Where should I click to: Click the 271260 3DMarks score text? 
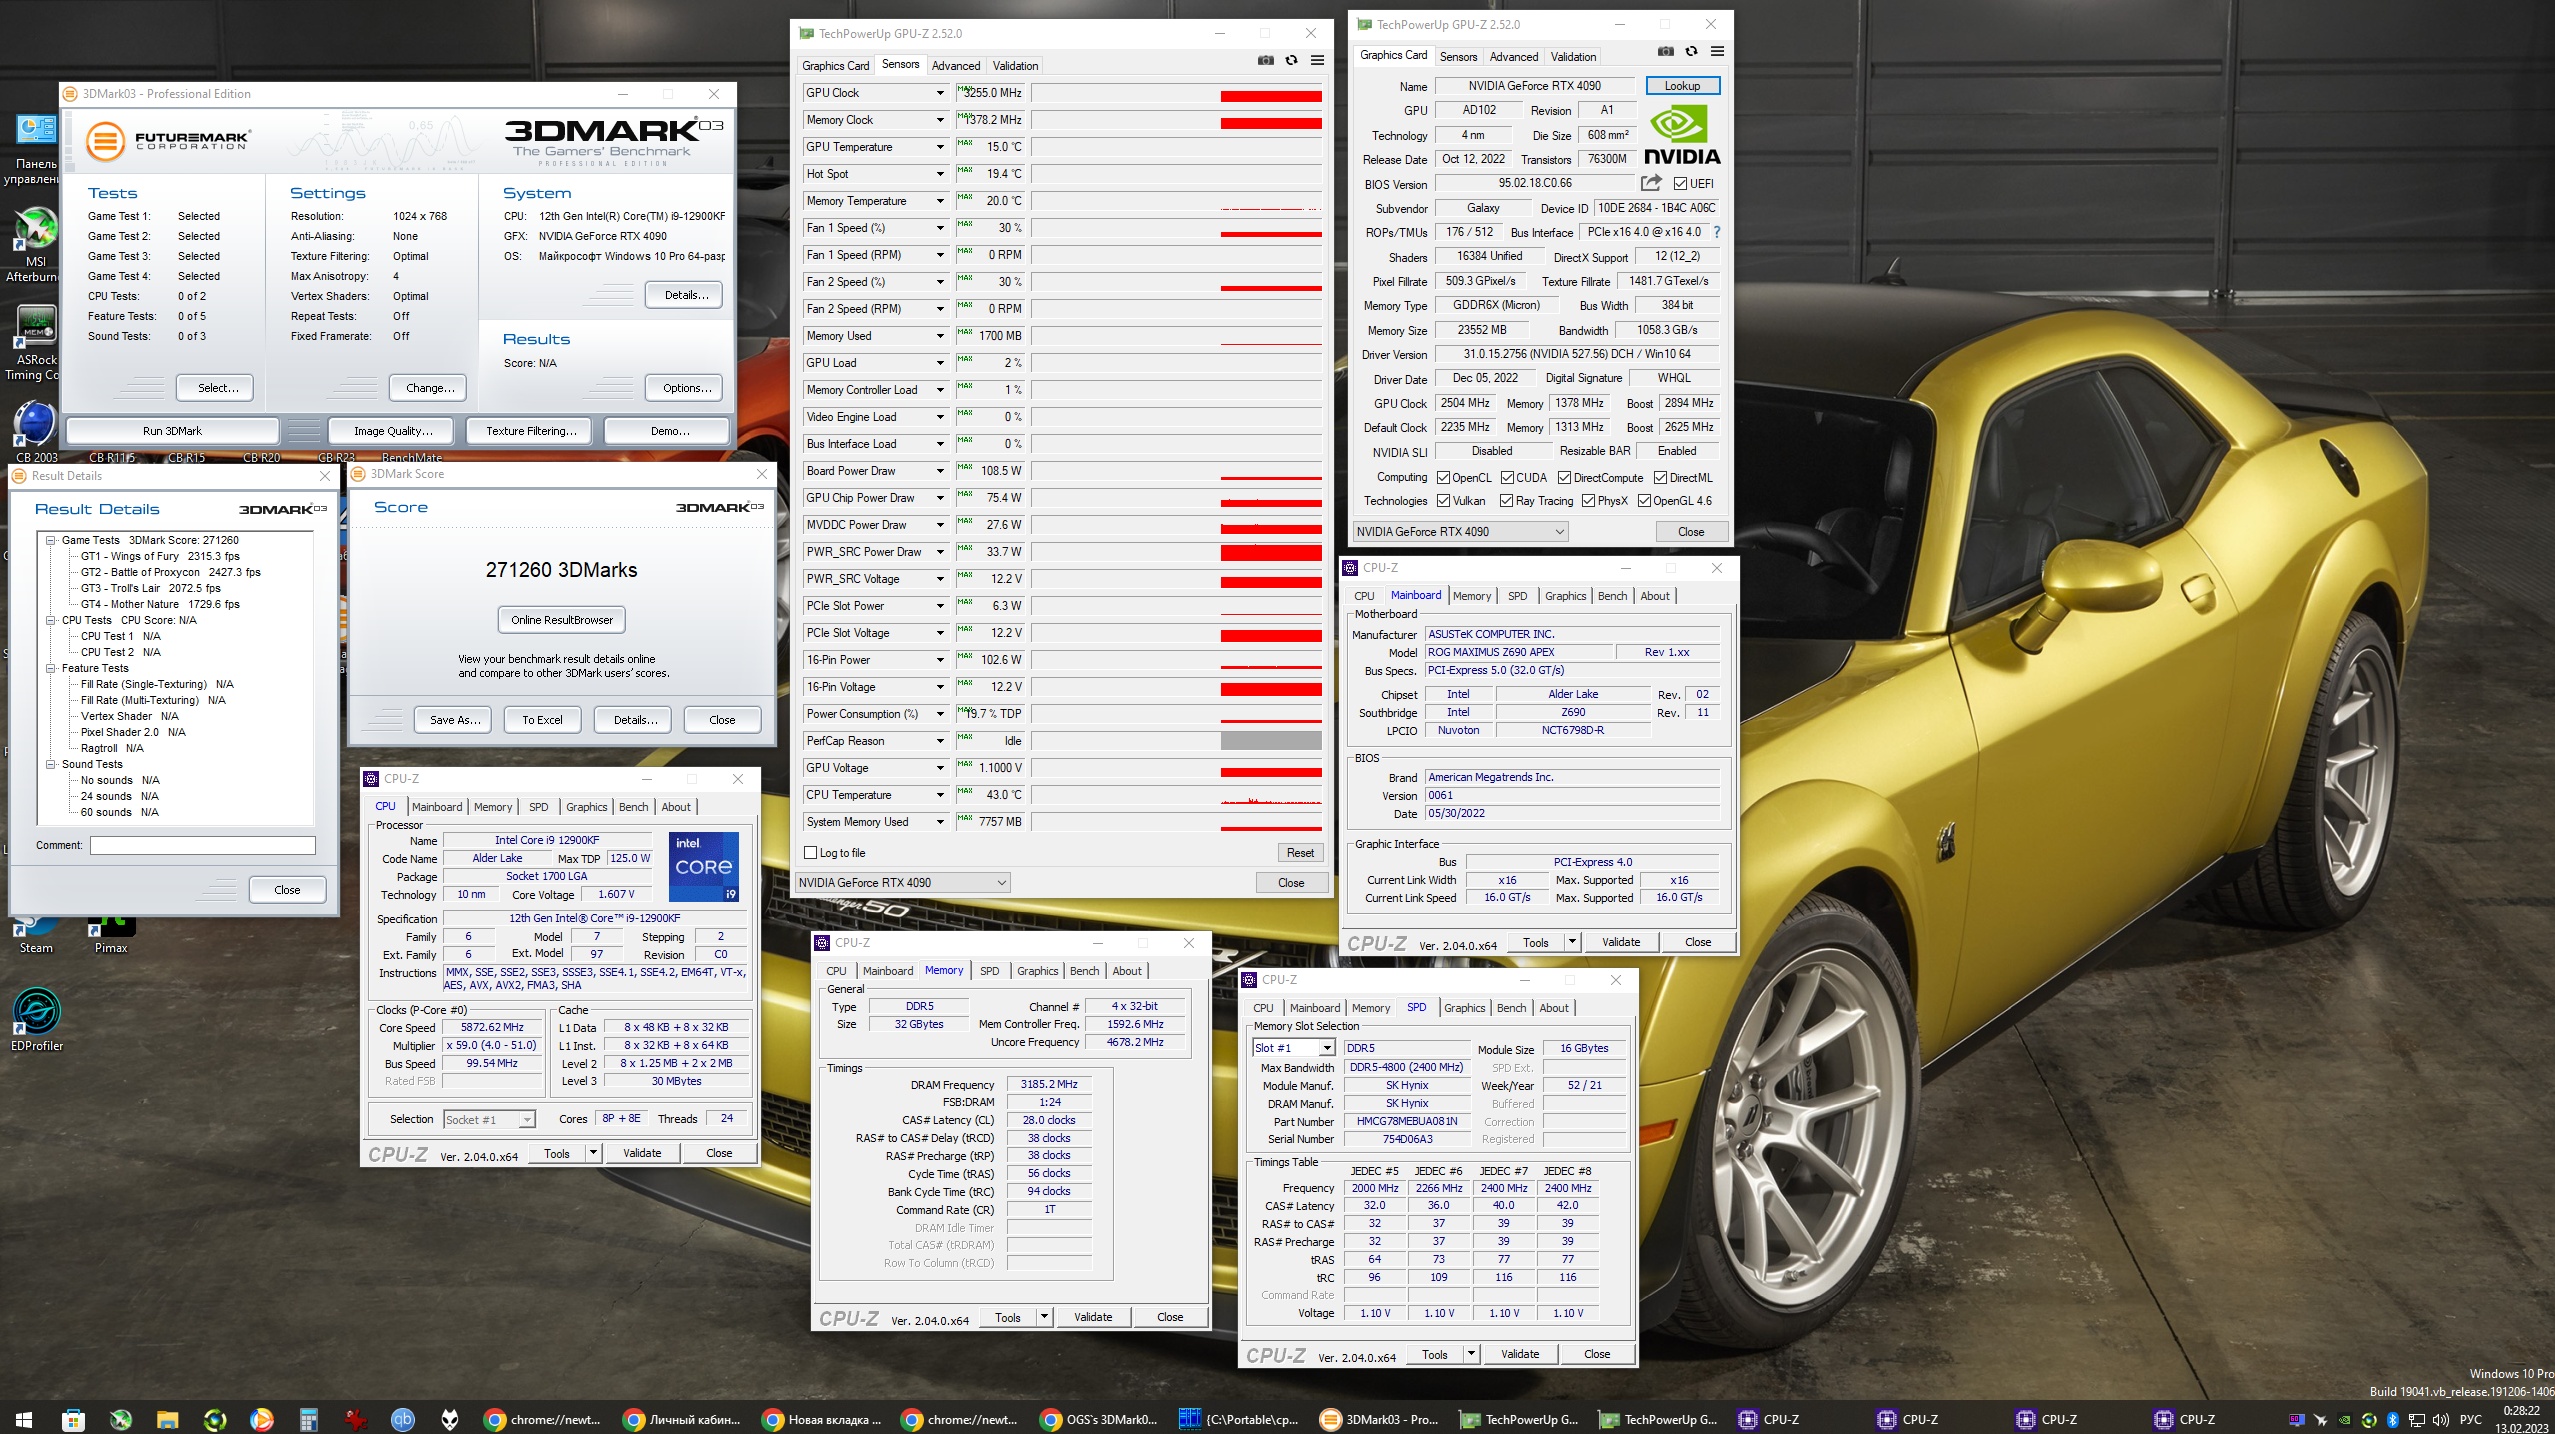[561, 570]
